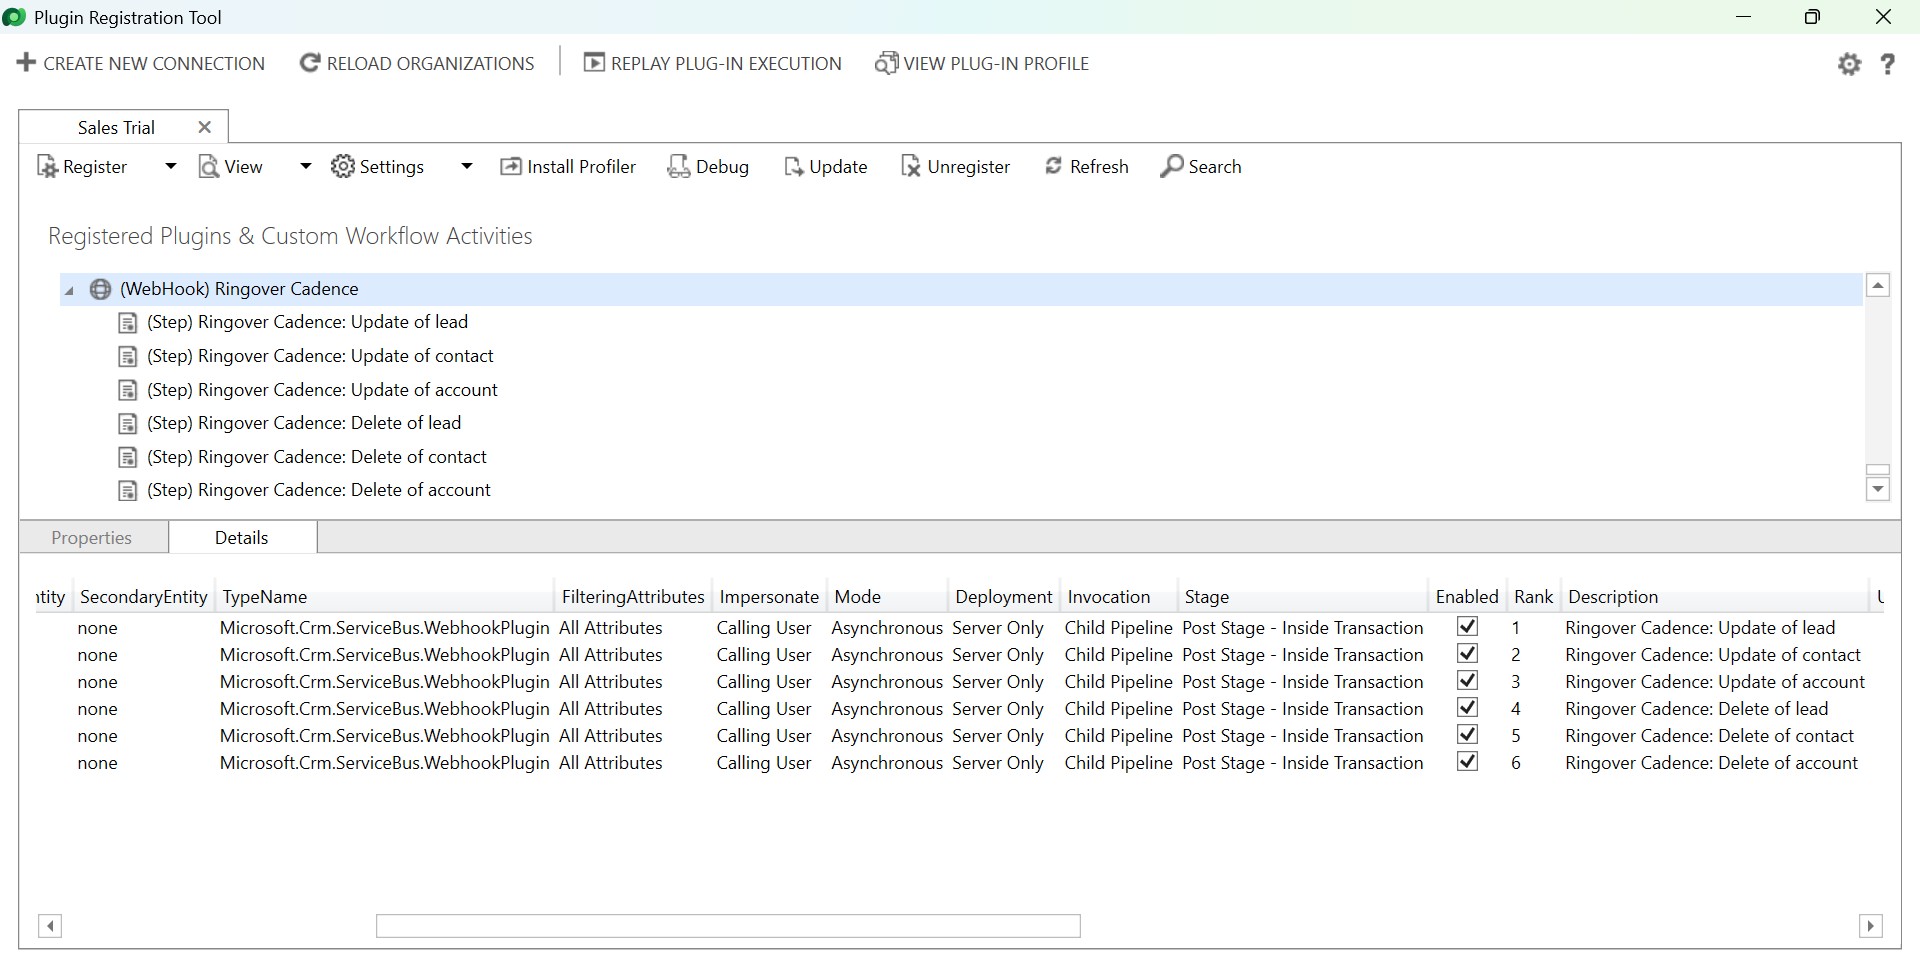Viewport: 1920px width, 965px height.
Task: Select (Step) Ringover Cadence: Update of account
Action: [x=322, y=390]
